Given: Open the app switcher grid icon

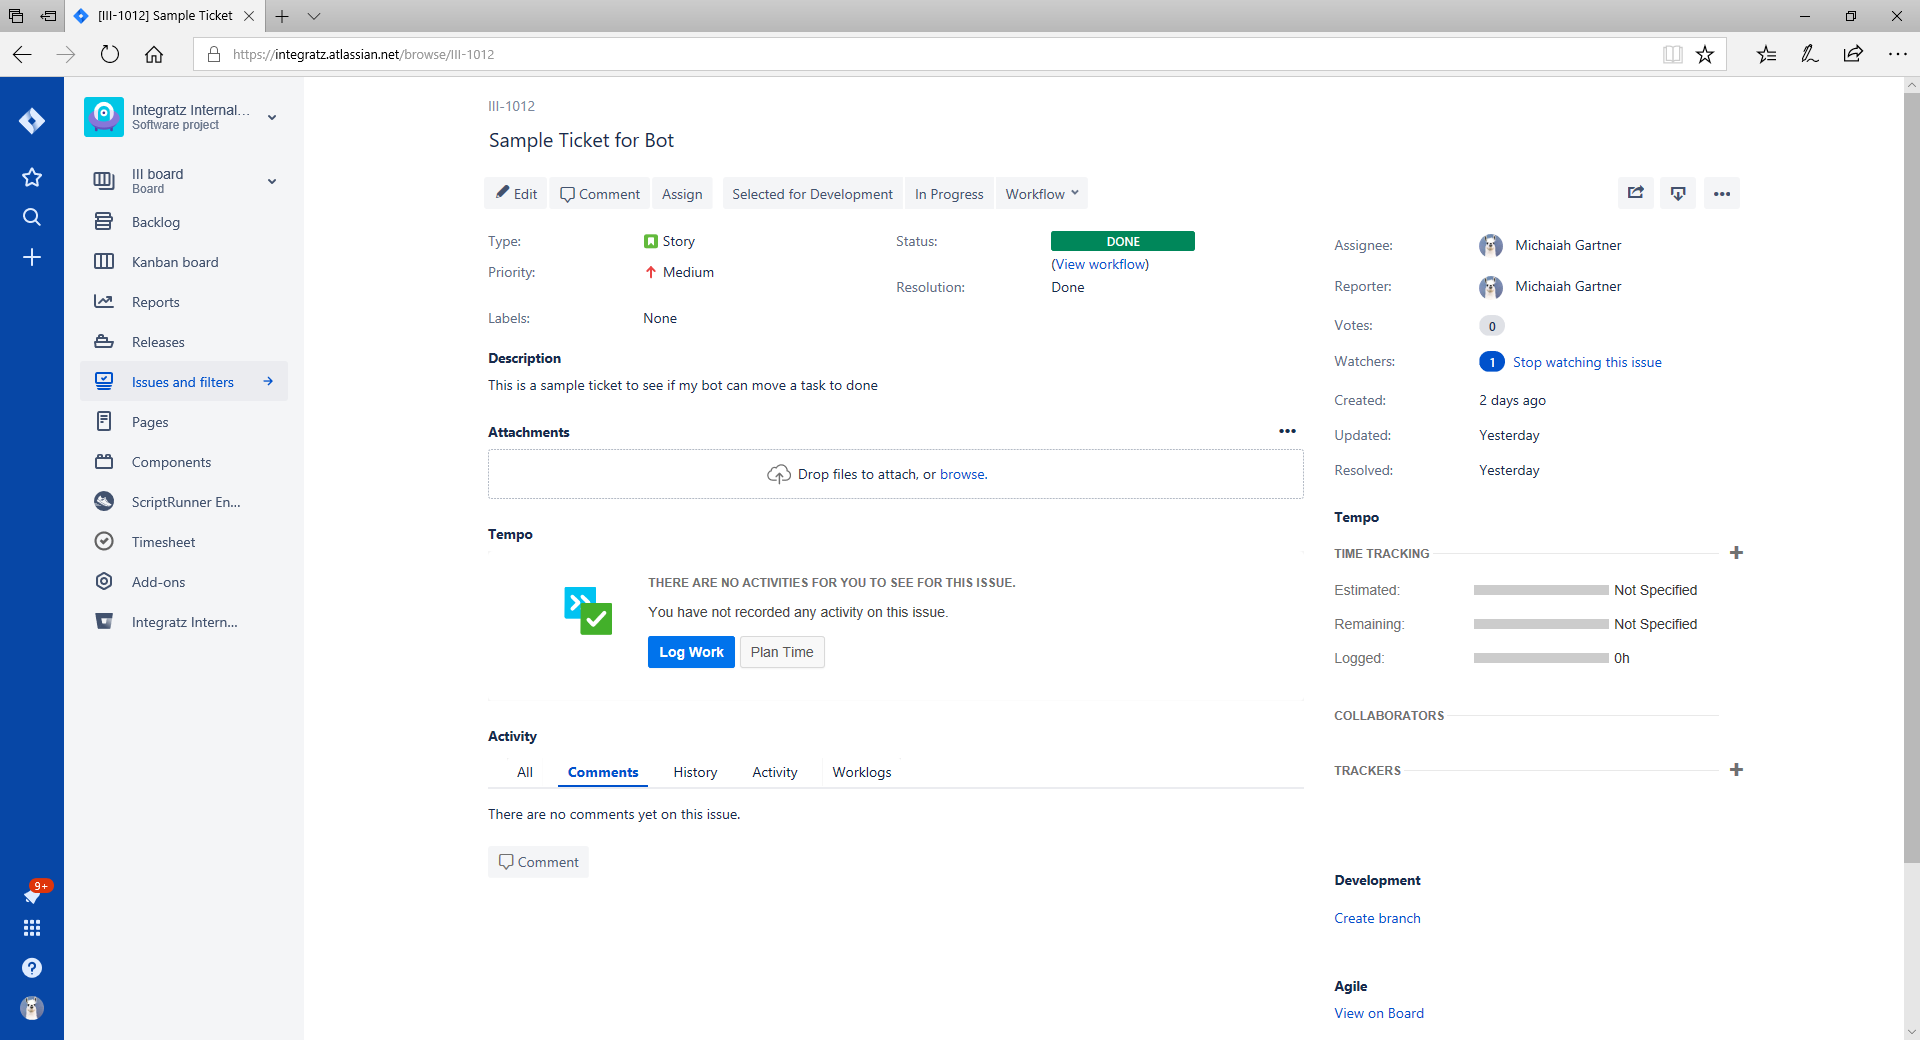Looking at the screenshot, I should (x=32, y=928).
